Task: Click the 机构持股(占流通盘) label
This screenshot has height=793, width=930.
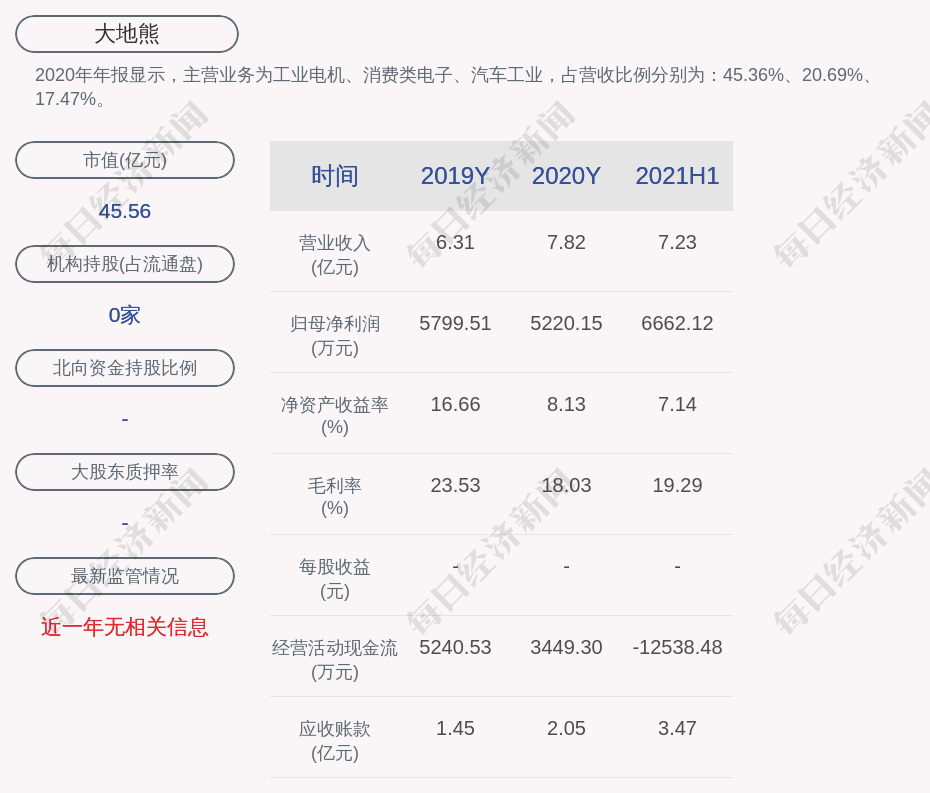Action: pyautogui.click(x=125, y=264)
